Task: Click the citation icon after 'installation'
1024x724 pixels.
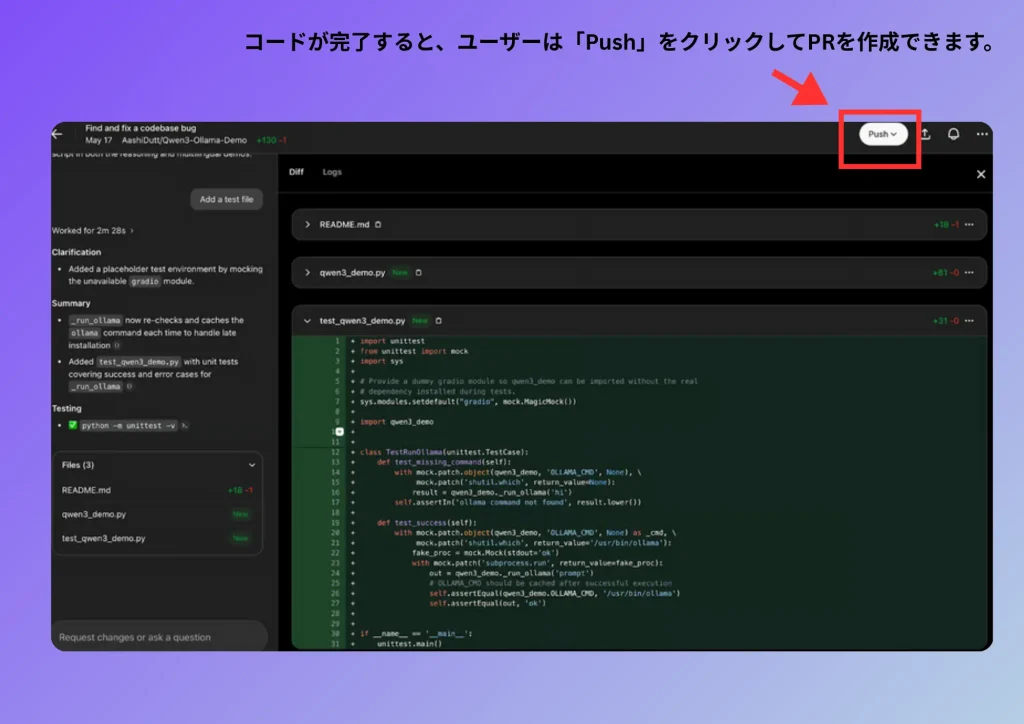Action: (x=117, y=345)
